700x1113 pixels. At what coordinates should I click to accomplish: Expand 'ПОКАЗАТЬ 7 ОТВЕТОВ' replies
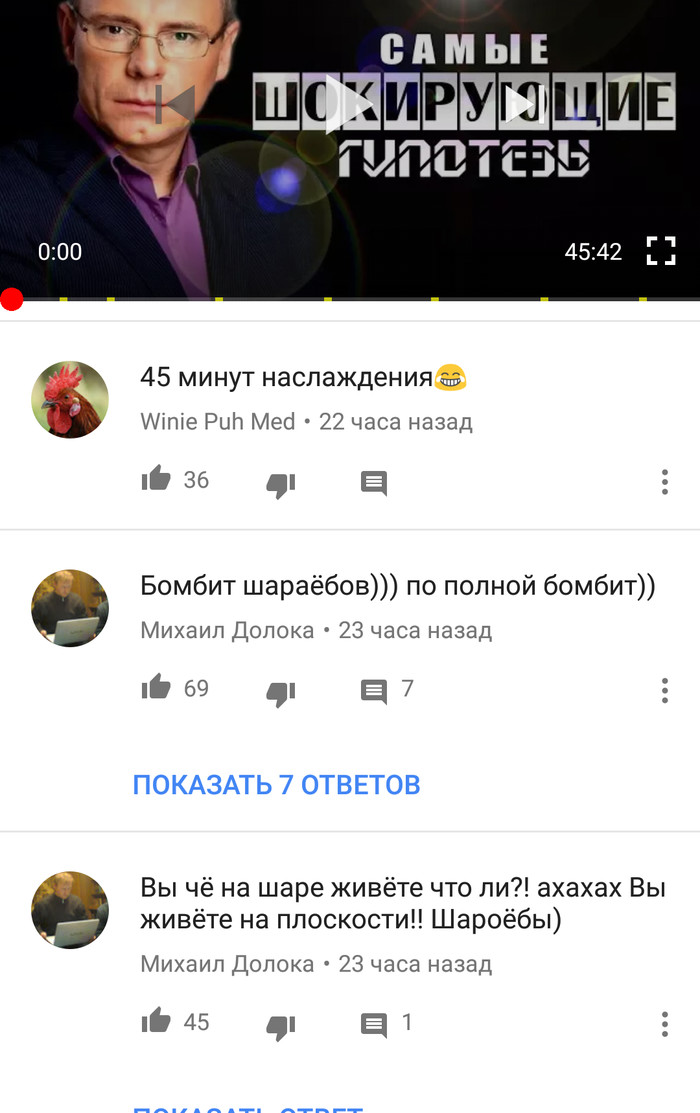(276, 784)
